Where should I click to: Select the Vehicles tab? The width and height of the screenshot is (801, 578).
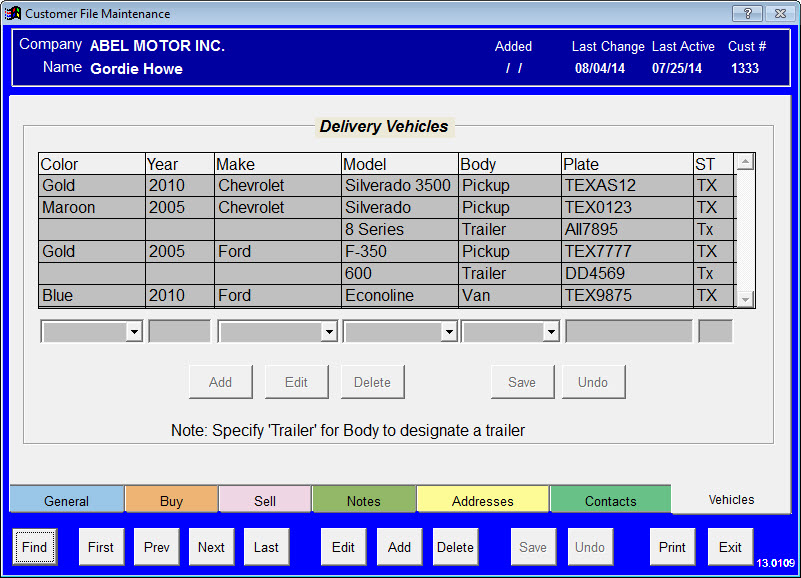[x=731, y=499]
